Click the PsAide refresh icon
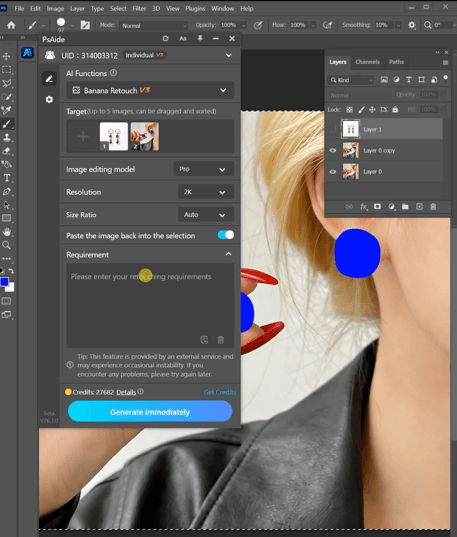 [165, 39]
